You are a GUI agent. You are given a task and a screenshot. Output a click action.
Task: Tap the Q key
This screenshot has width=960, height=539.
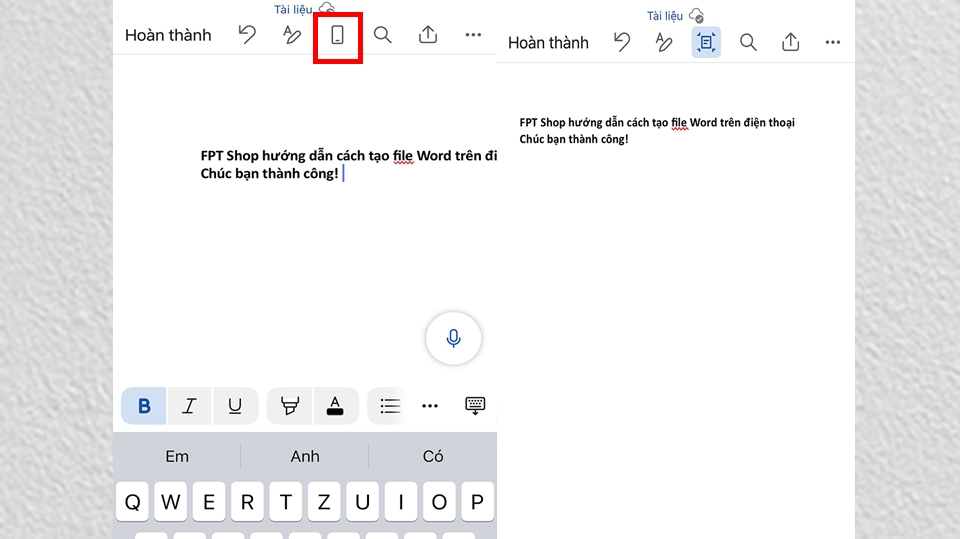click(x=132, y=502)
